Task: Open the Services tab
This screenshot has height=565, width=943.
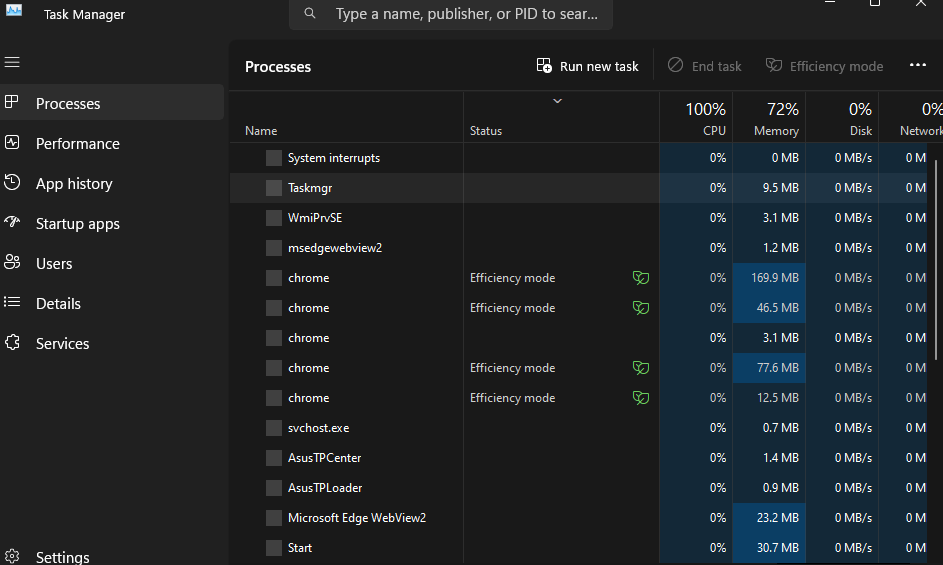Action: (x=63, y=344)
